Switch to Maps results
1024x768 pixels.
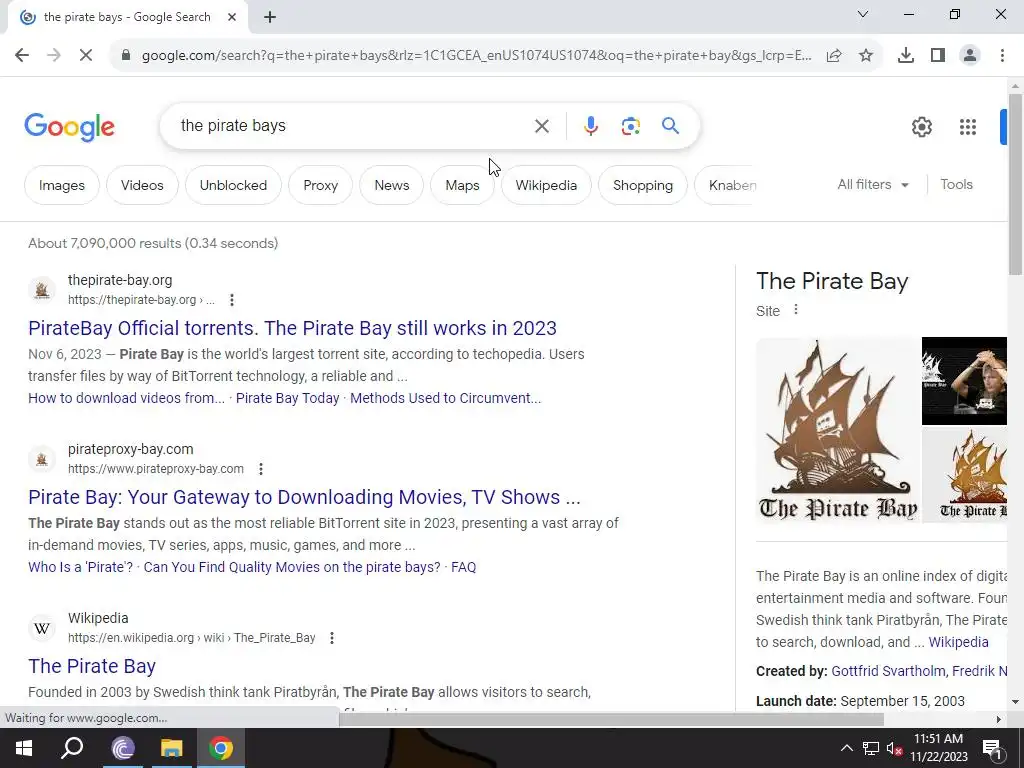(x=462, y=185)
